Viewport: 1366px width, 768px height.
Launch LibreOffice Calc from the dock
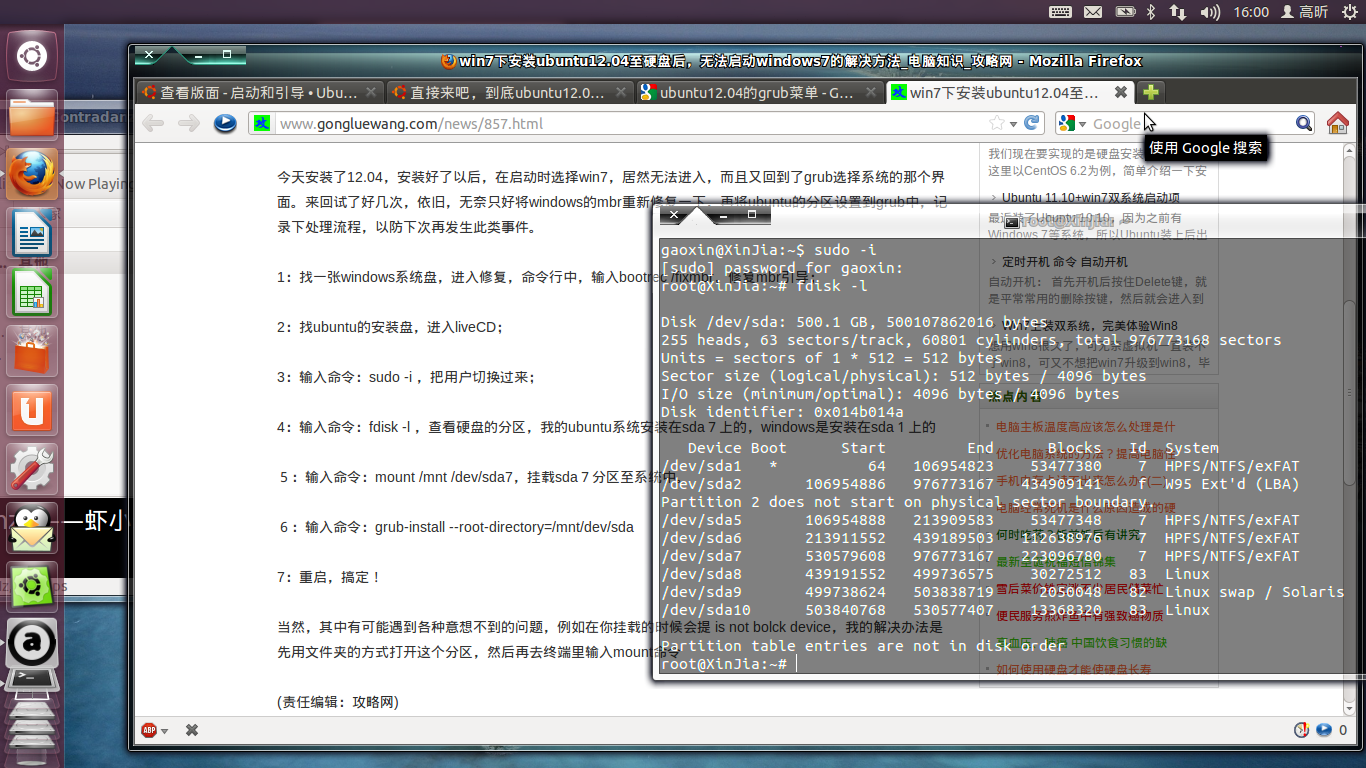[x=32, y=291]
